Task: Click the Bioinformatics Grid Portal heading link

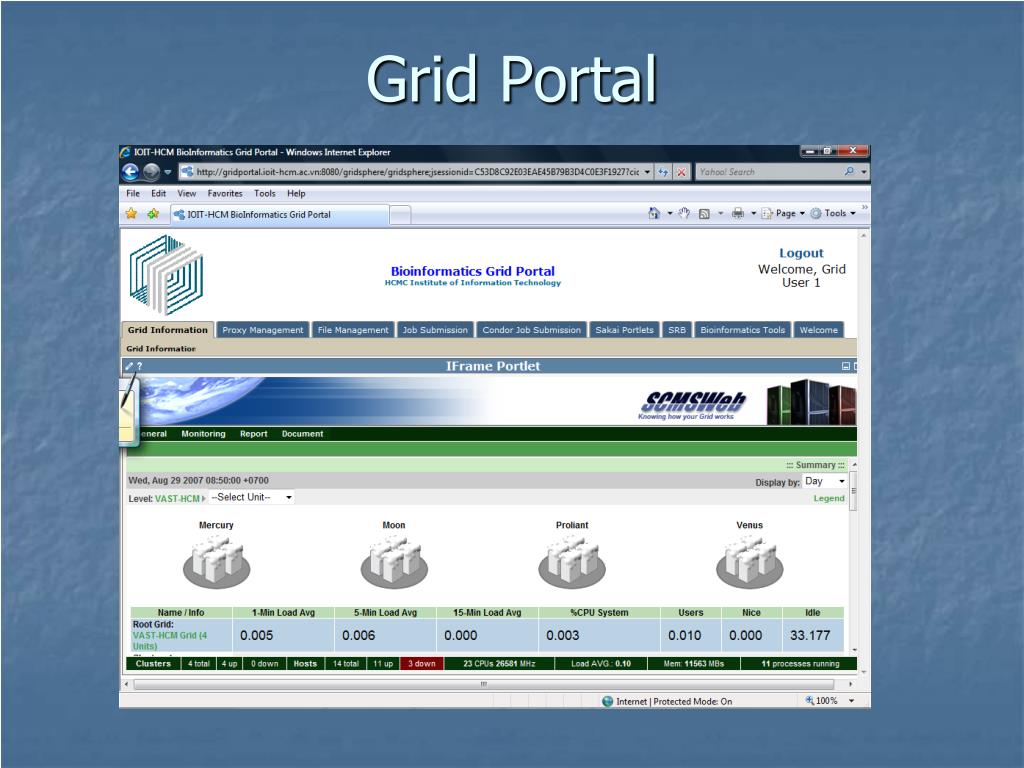Action: pyautogui.click(x=472, y=271)
